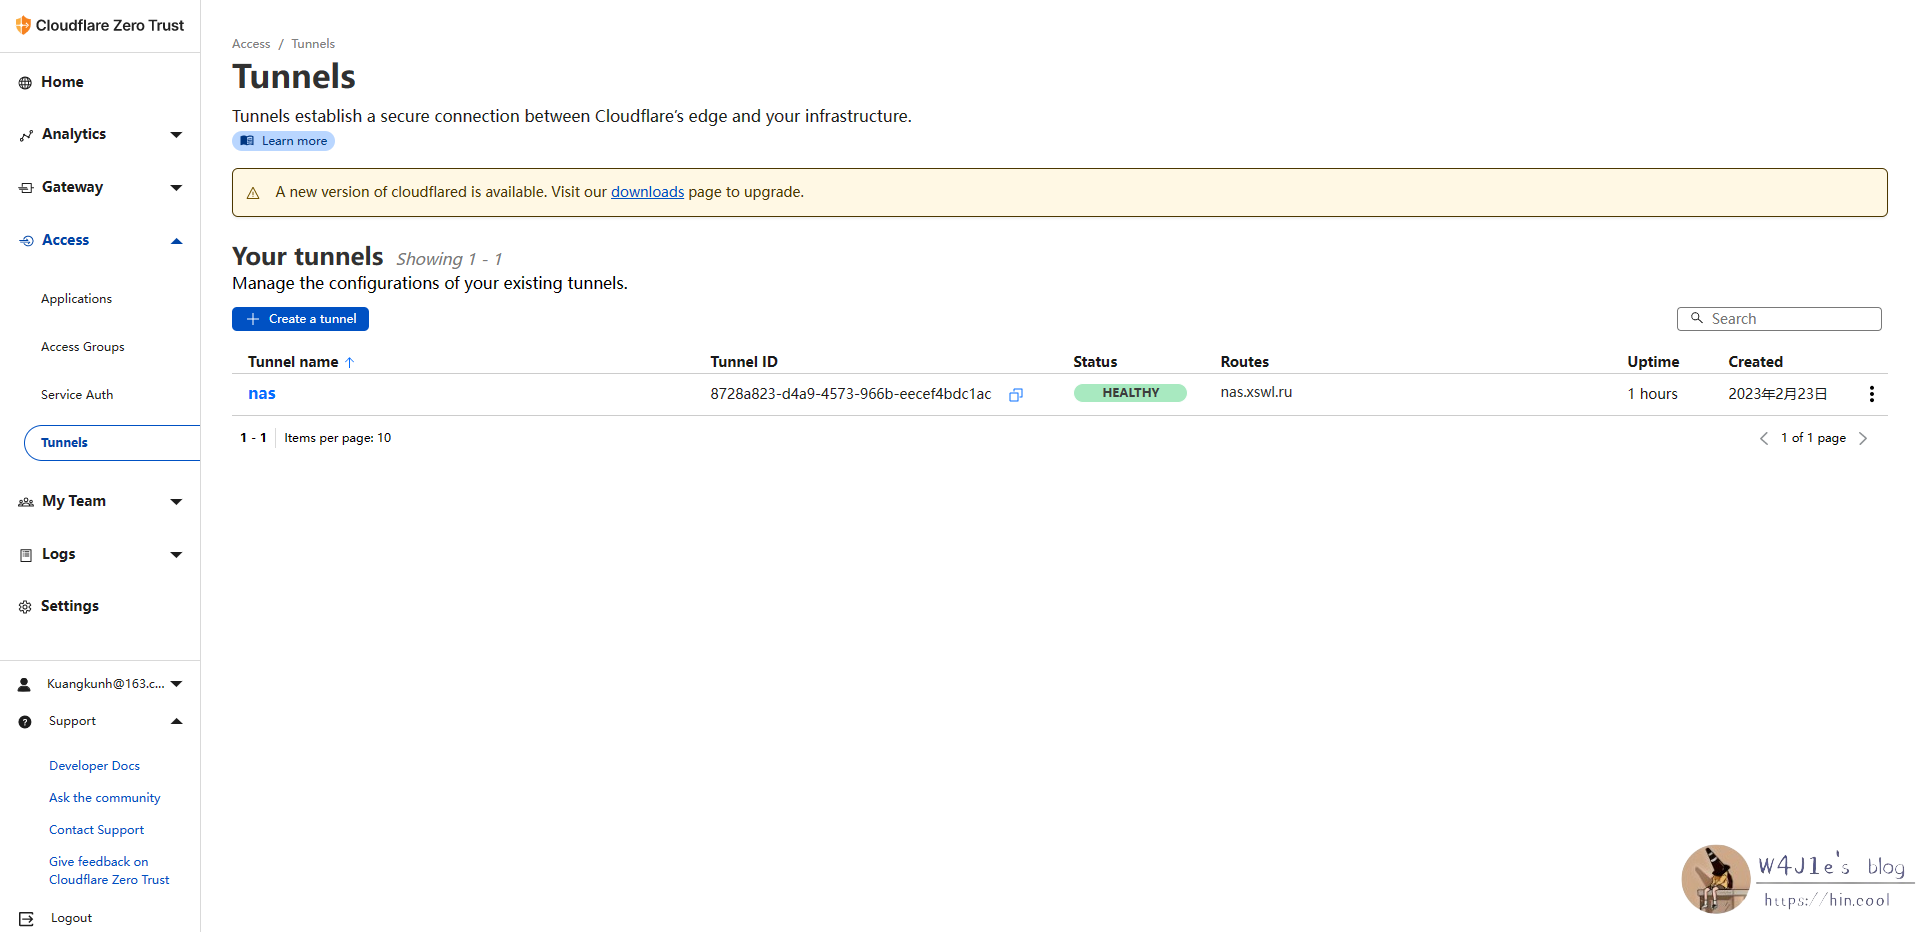The image size is (1920, 932).
Task: Open the downloads link in the upgrade notice
Action: pyautogui.click(x=646, y=191)
